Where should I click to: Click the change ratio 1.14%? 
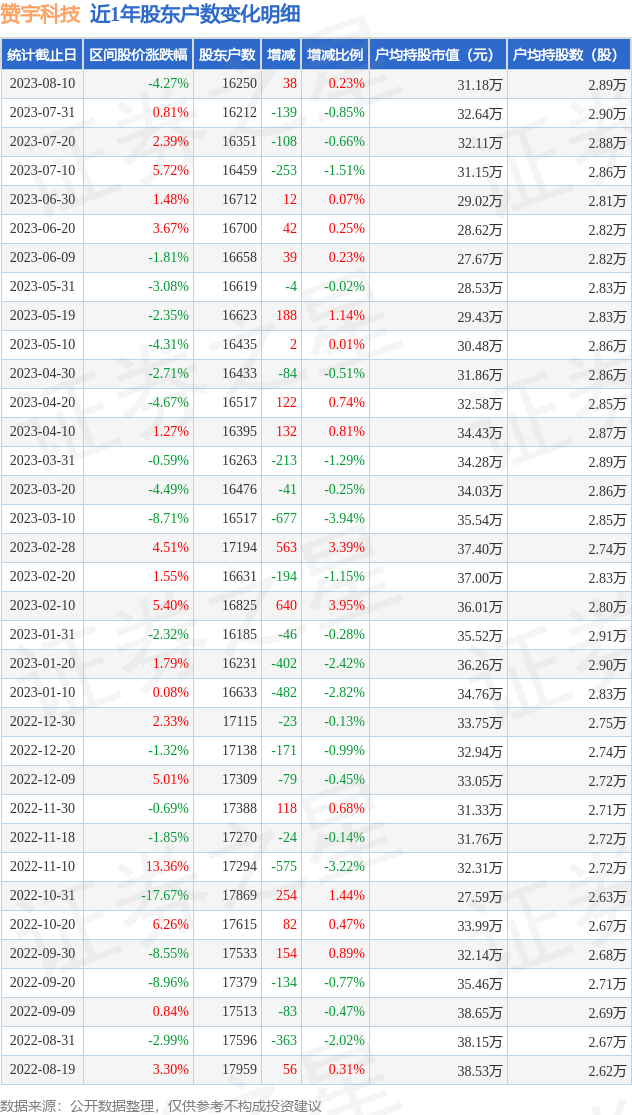point(347,315)
